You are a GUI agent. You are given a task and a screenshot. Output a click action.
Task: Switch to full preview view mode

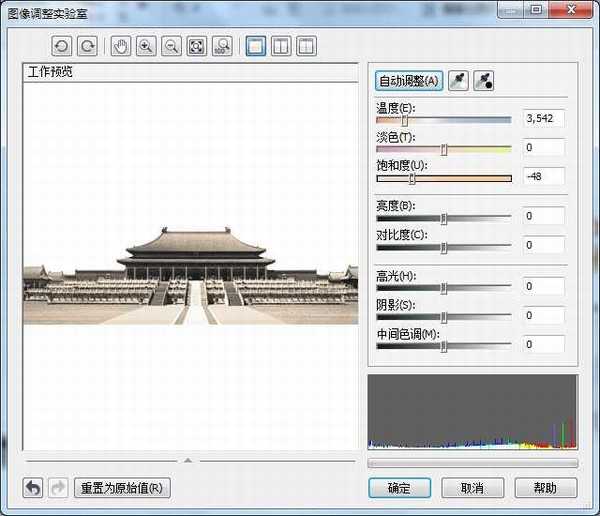[255, 46]
